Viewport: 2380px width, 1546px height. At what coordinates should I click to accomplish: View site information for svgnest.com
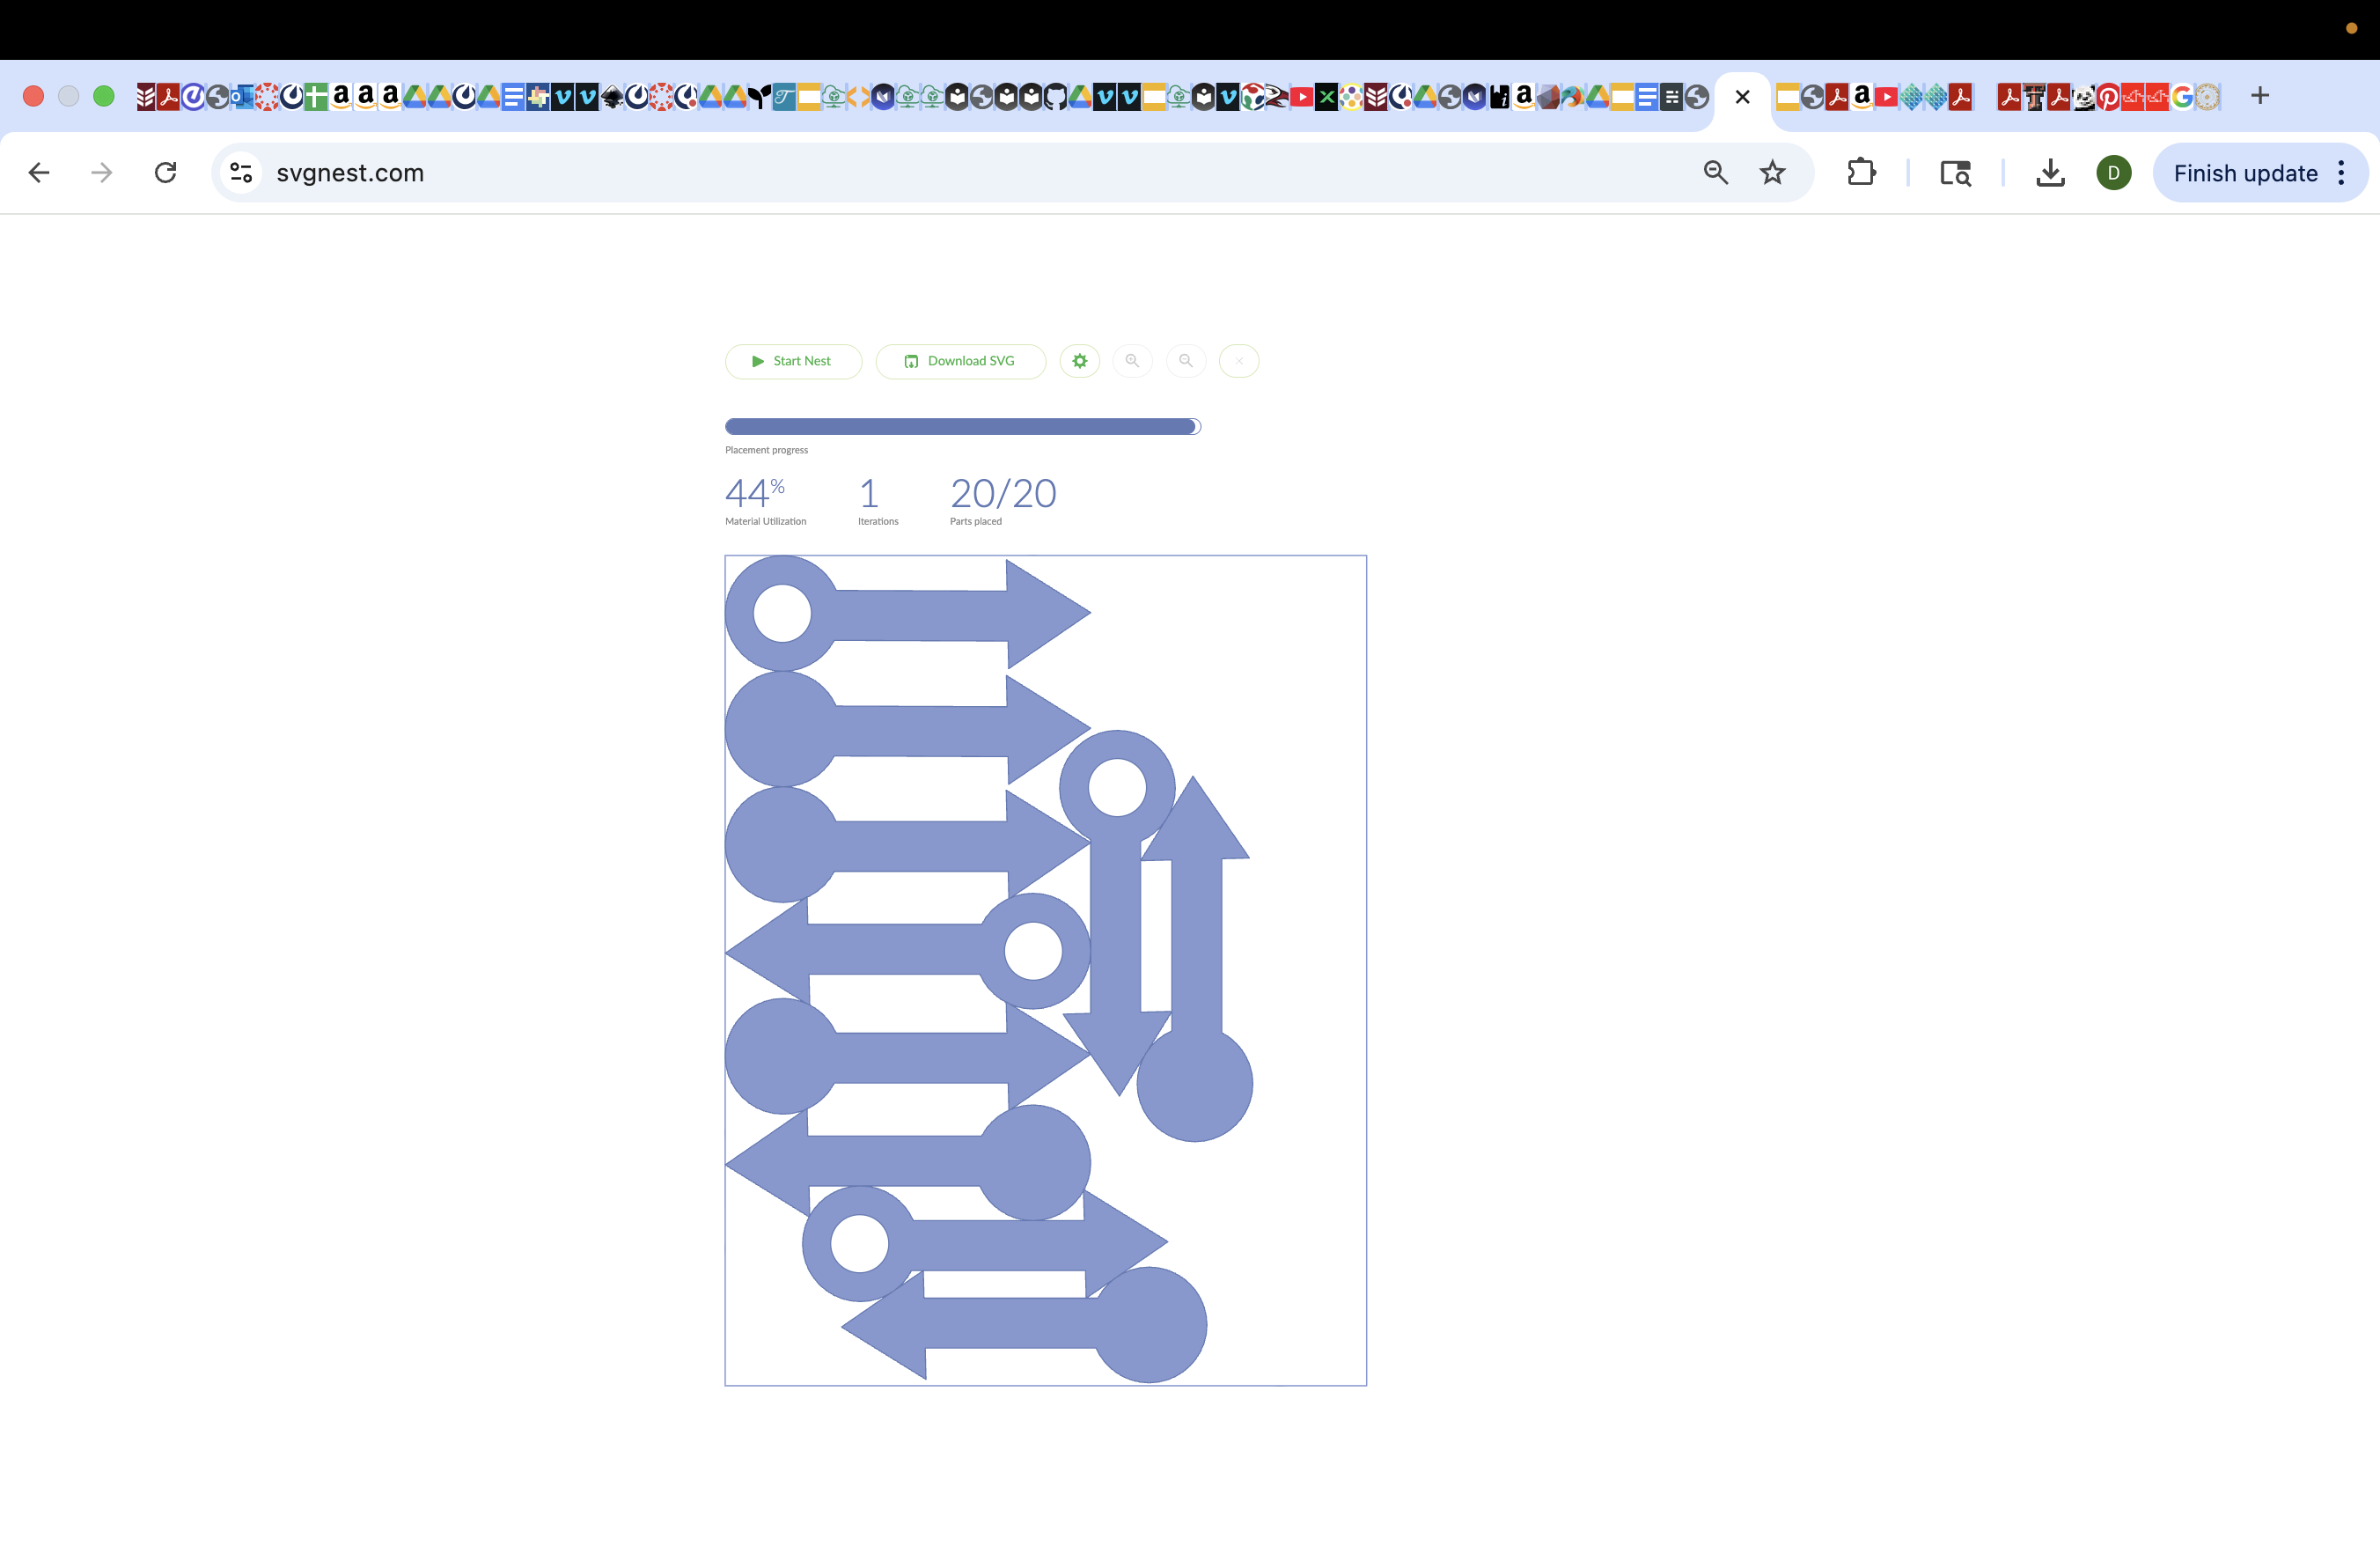point(241,173)
